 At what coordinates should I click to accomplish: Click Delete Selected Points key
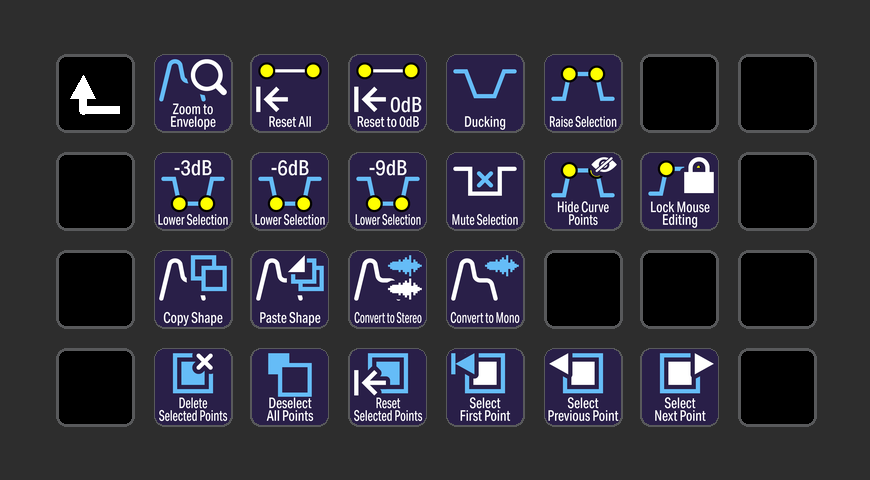[193, 387]
